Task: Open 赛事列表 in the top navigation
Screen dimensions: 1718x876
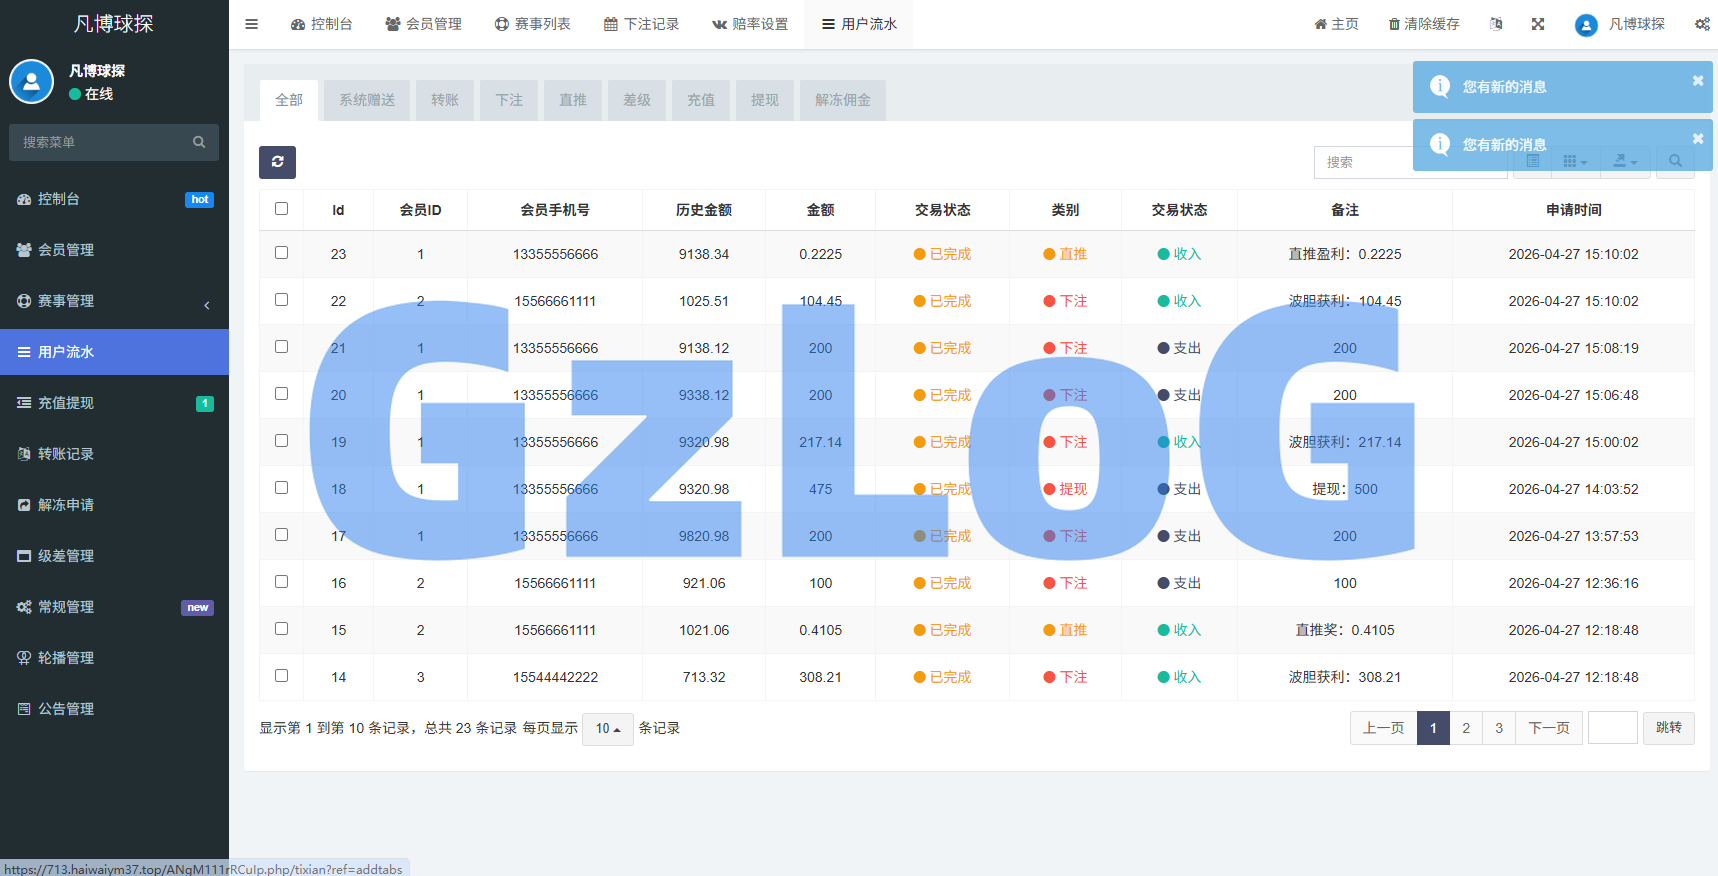Action: tap(532, 24)
